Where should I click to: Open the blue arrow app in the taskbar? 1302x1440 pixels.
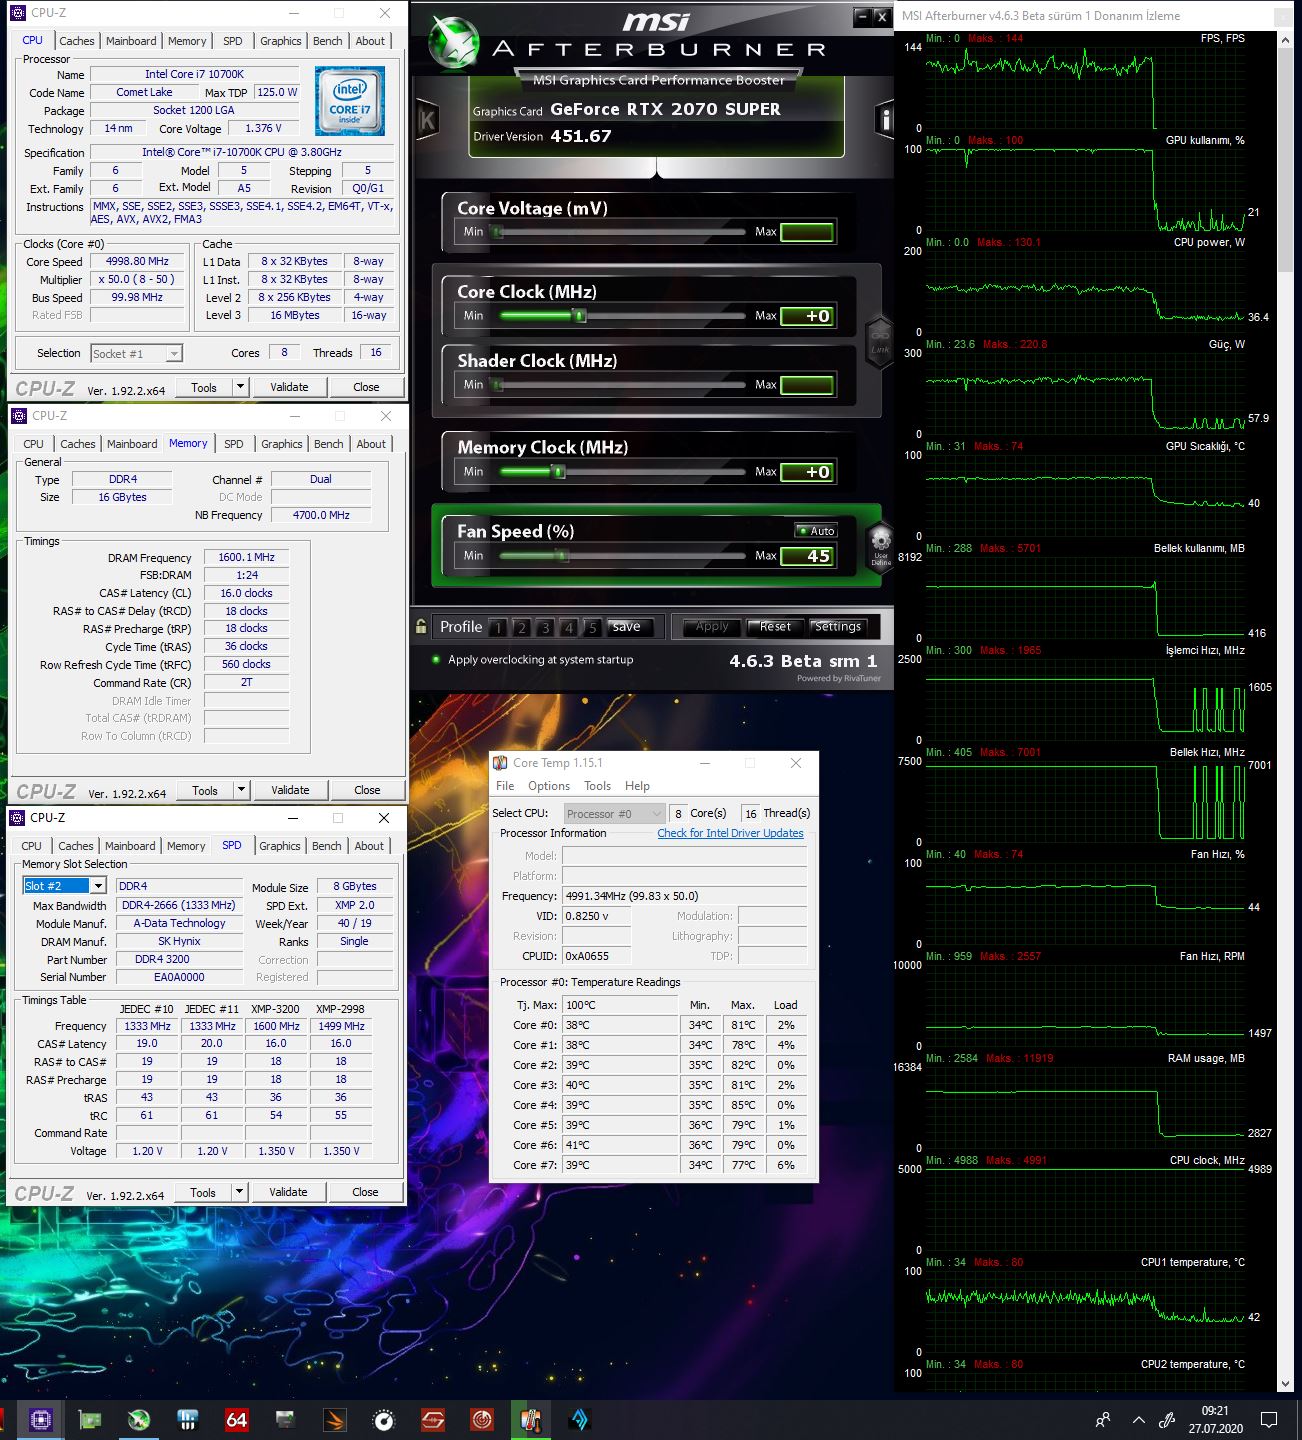(x=579, y=1419)
